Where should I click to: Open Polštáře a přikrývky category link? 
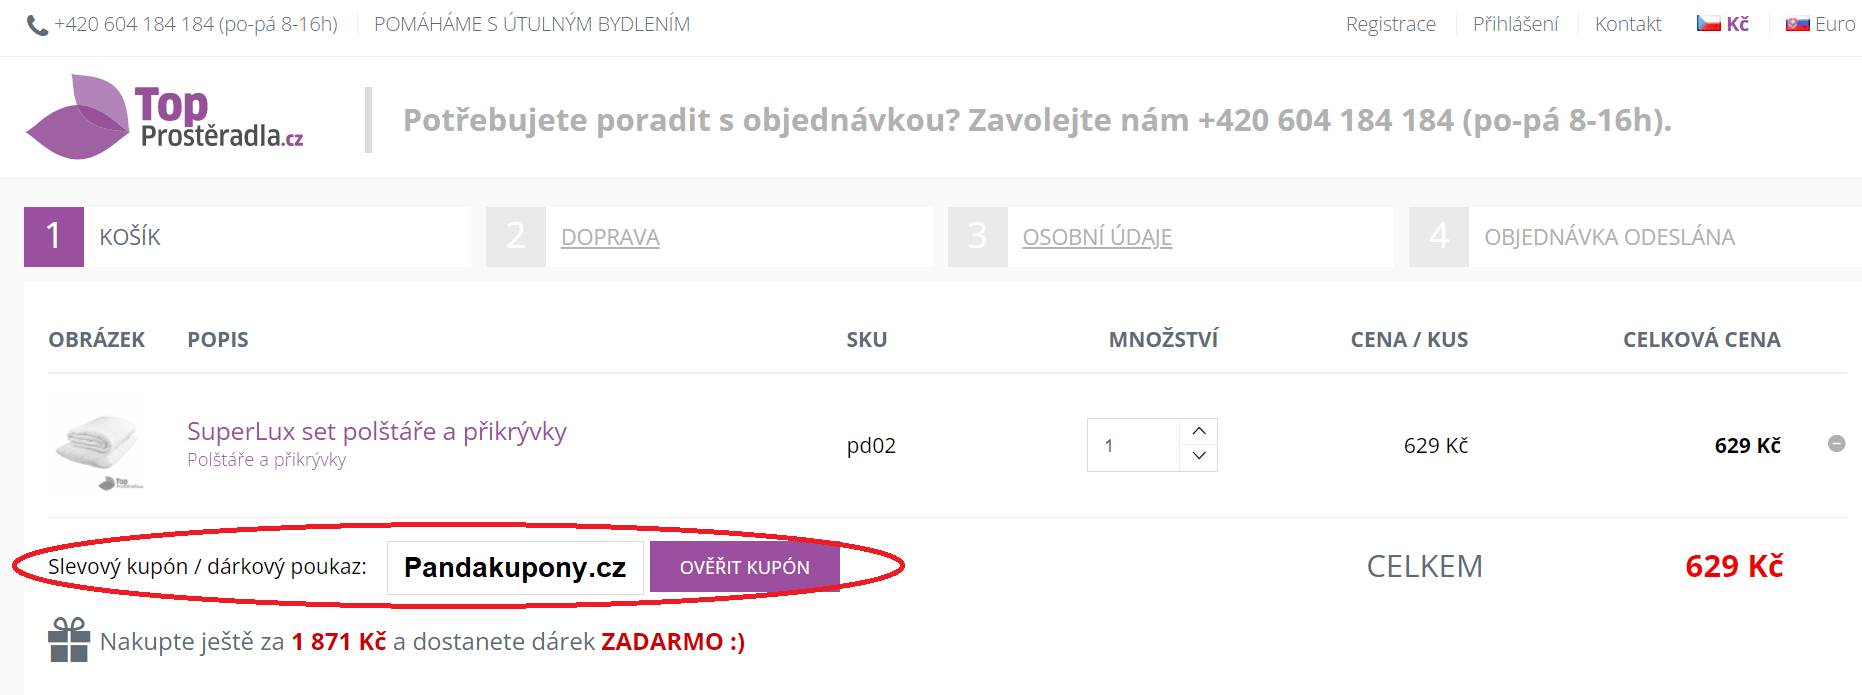(x=266, y=460)
